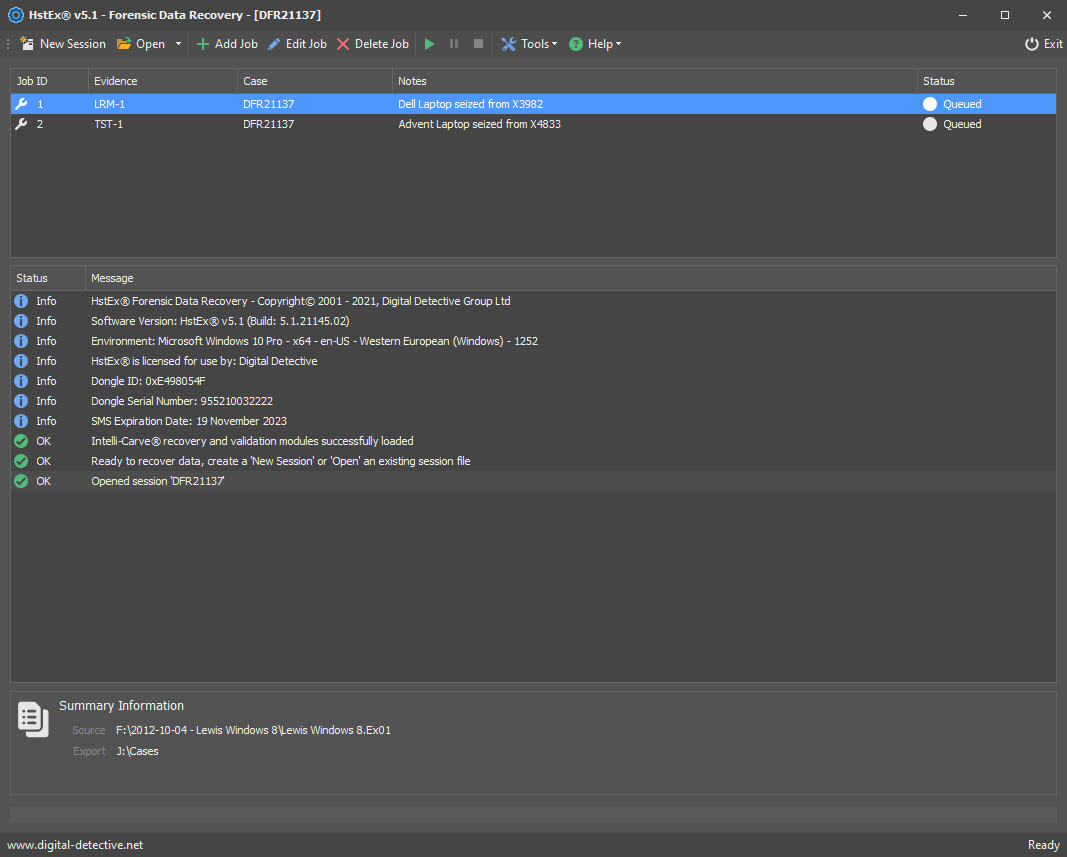Screen dimensions: 1067x857
Task: Click the Ready status text
Action: click(x=1043, y=845)
